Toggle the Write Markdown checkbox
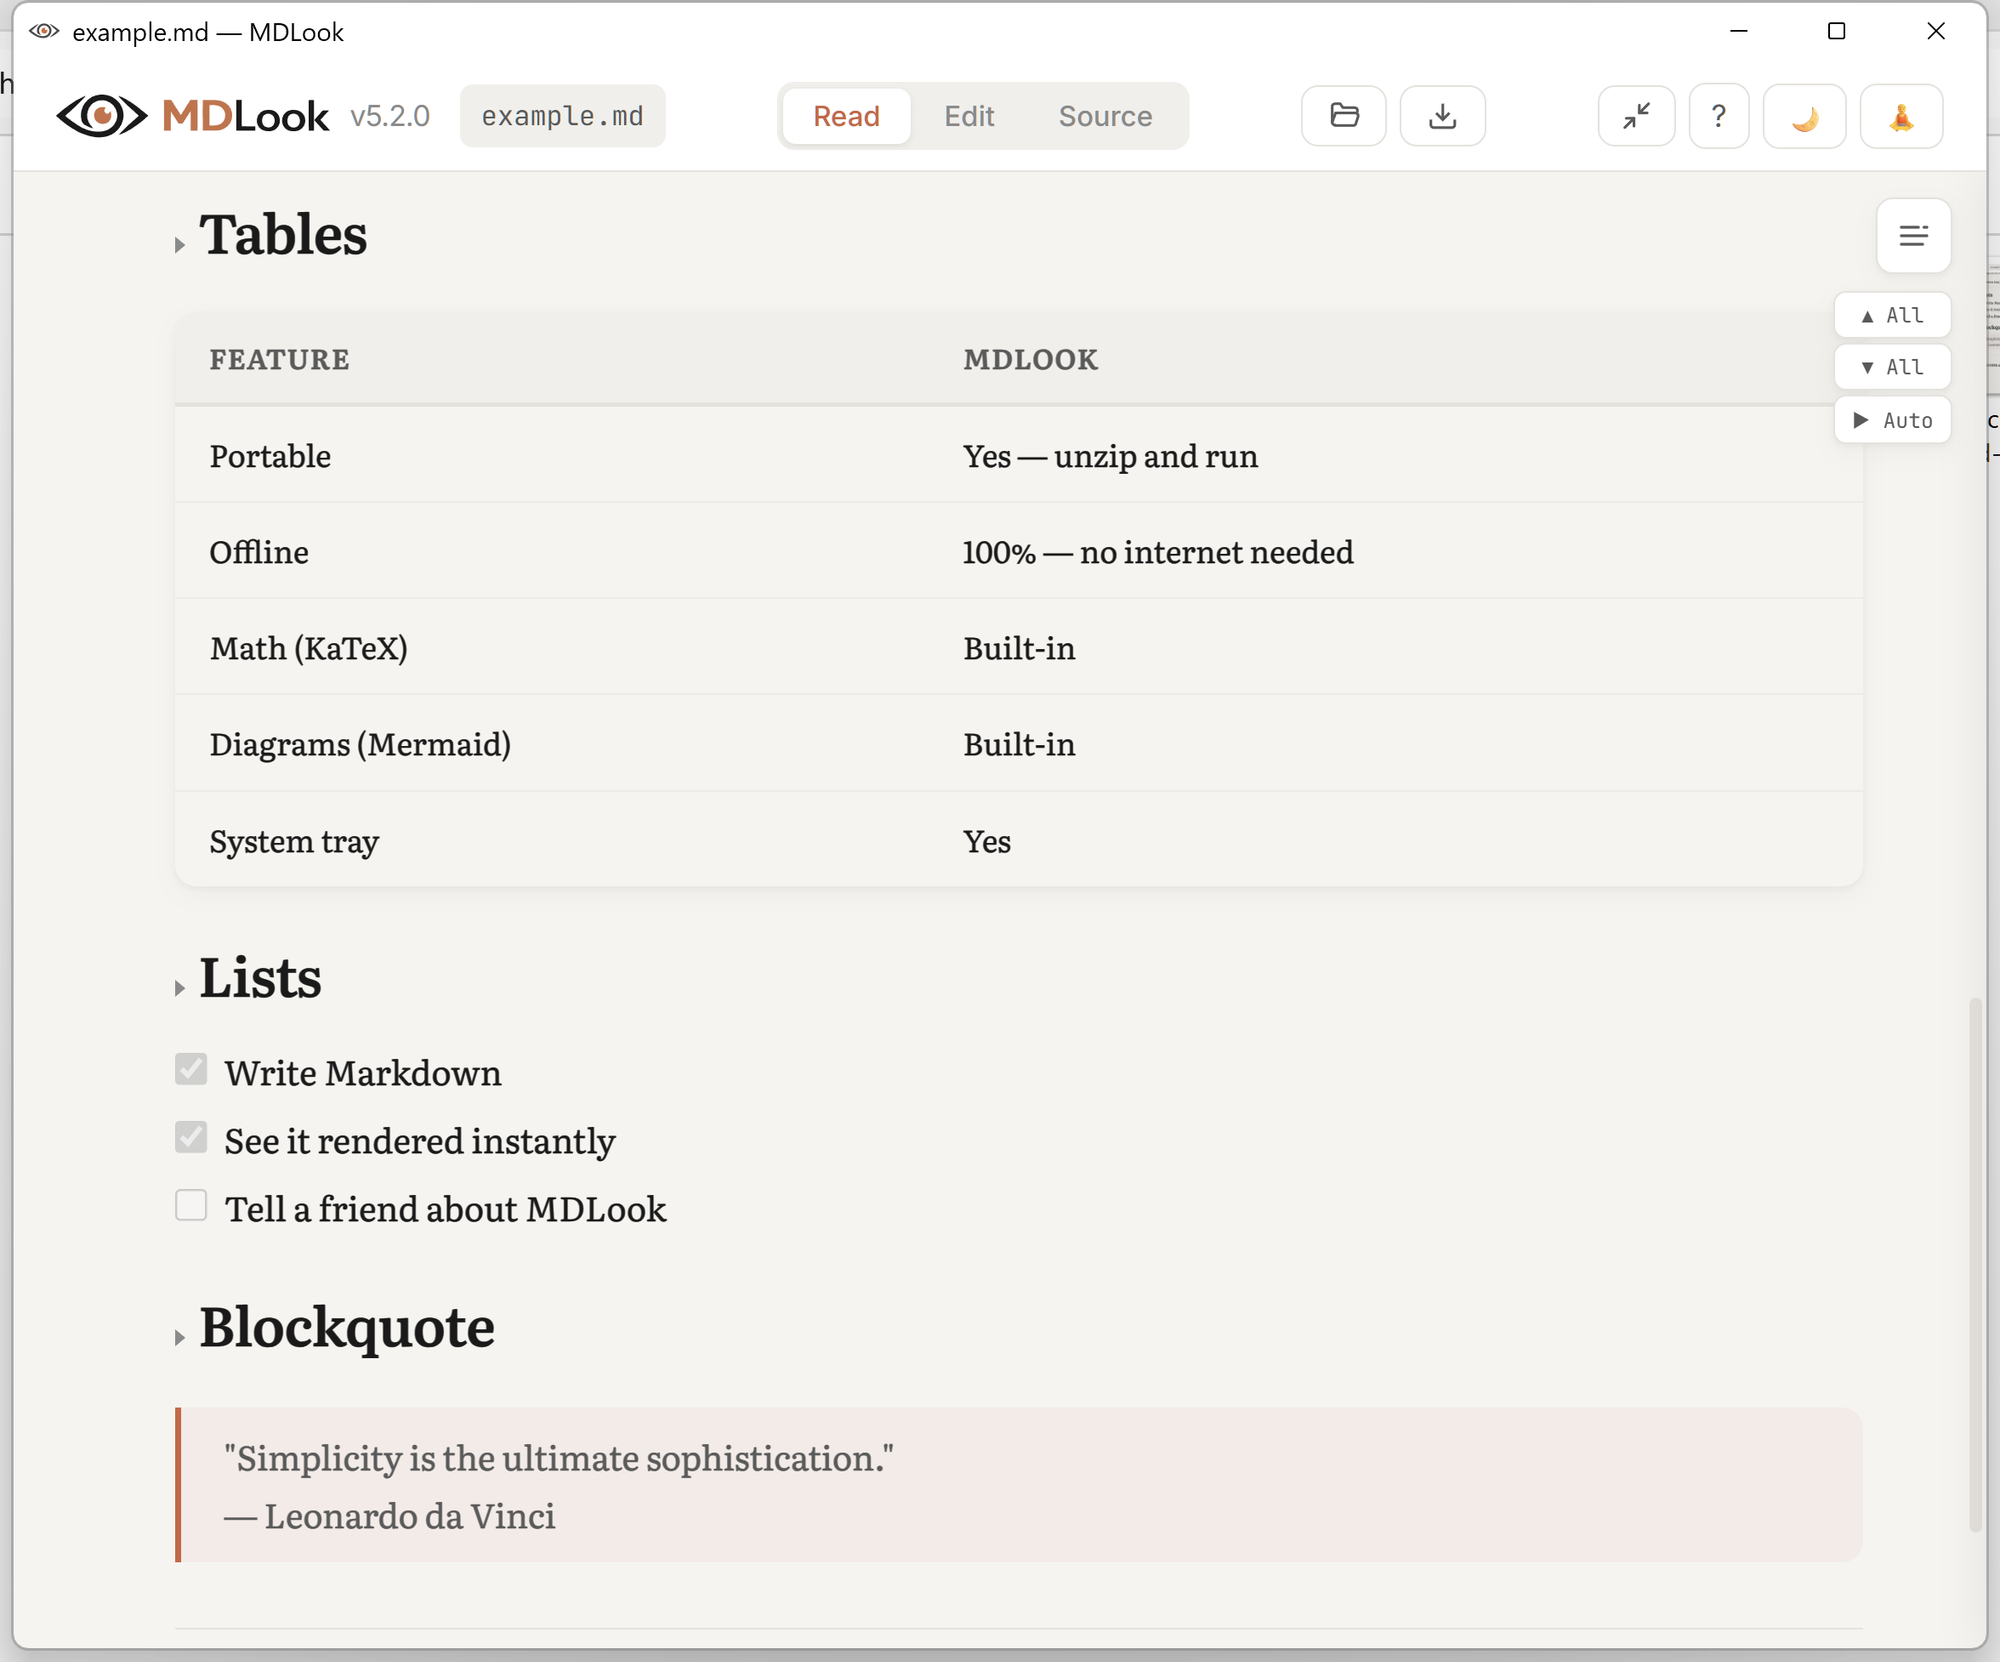The height and width of the screenshot is (1662, 2000). tap(191, 1069)
